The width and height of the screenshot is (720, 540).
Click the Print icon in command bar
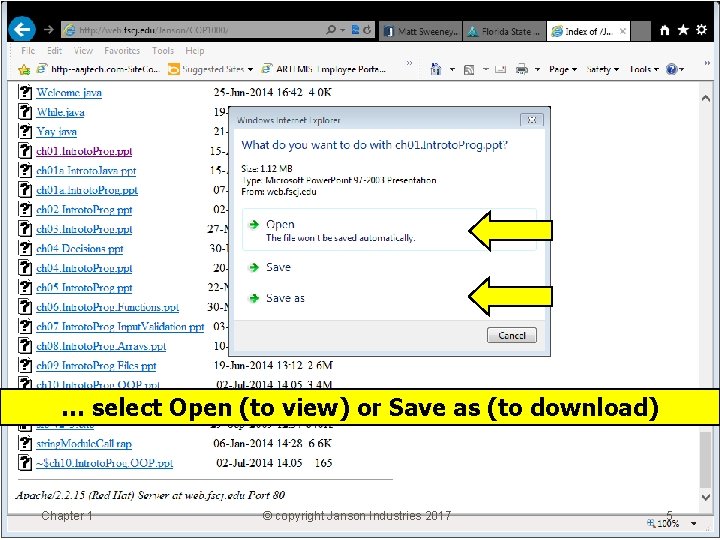522,69
